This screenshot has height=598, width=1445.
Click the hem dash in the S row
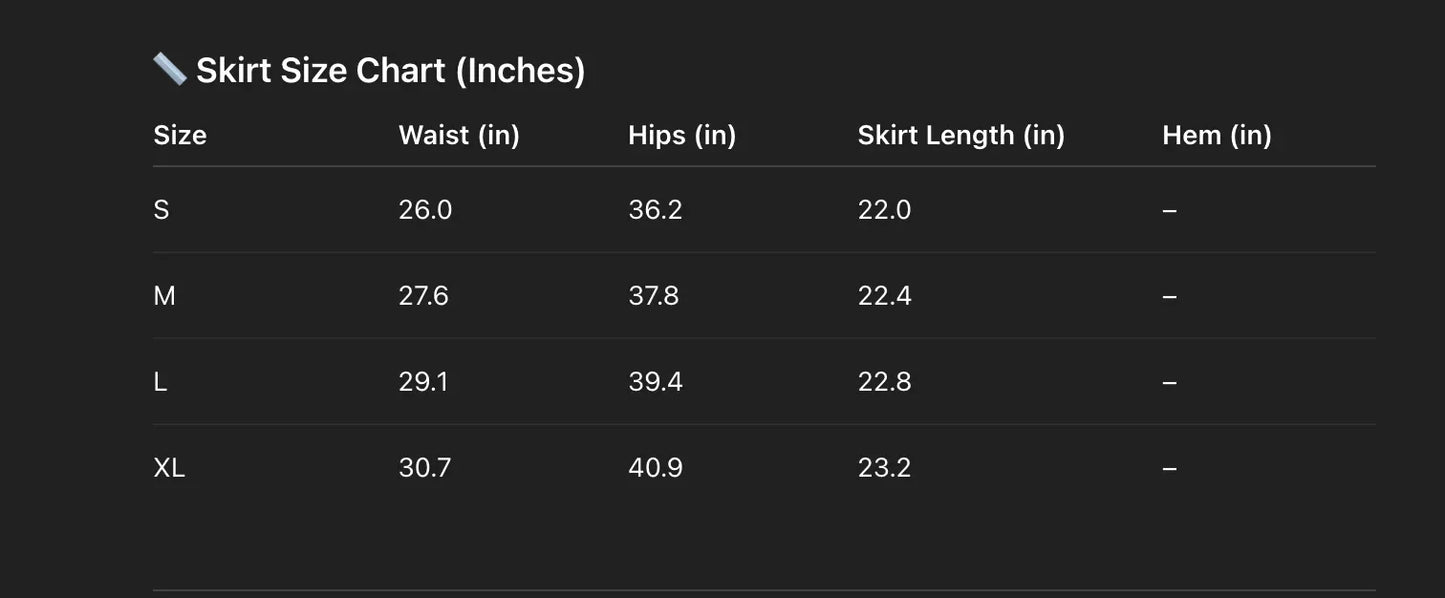[x=1170, y=210]
